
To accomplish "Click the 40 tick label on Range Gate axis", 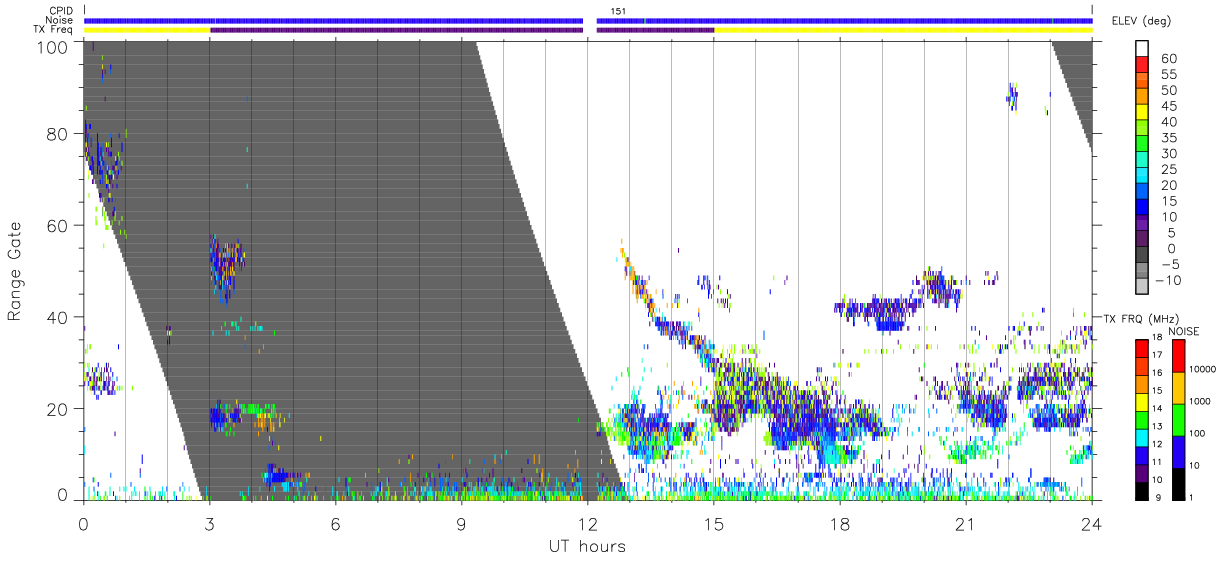I will coord(58,317).
